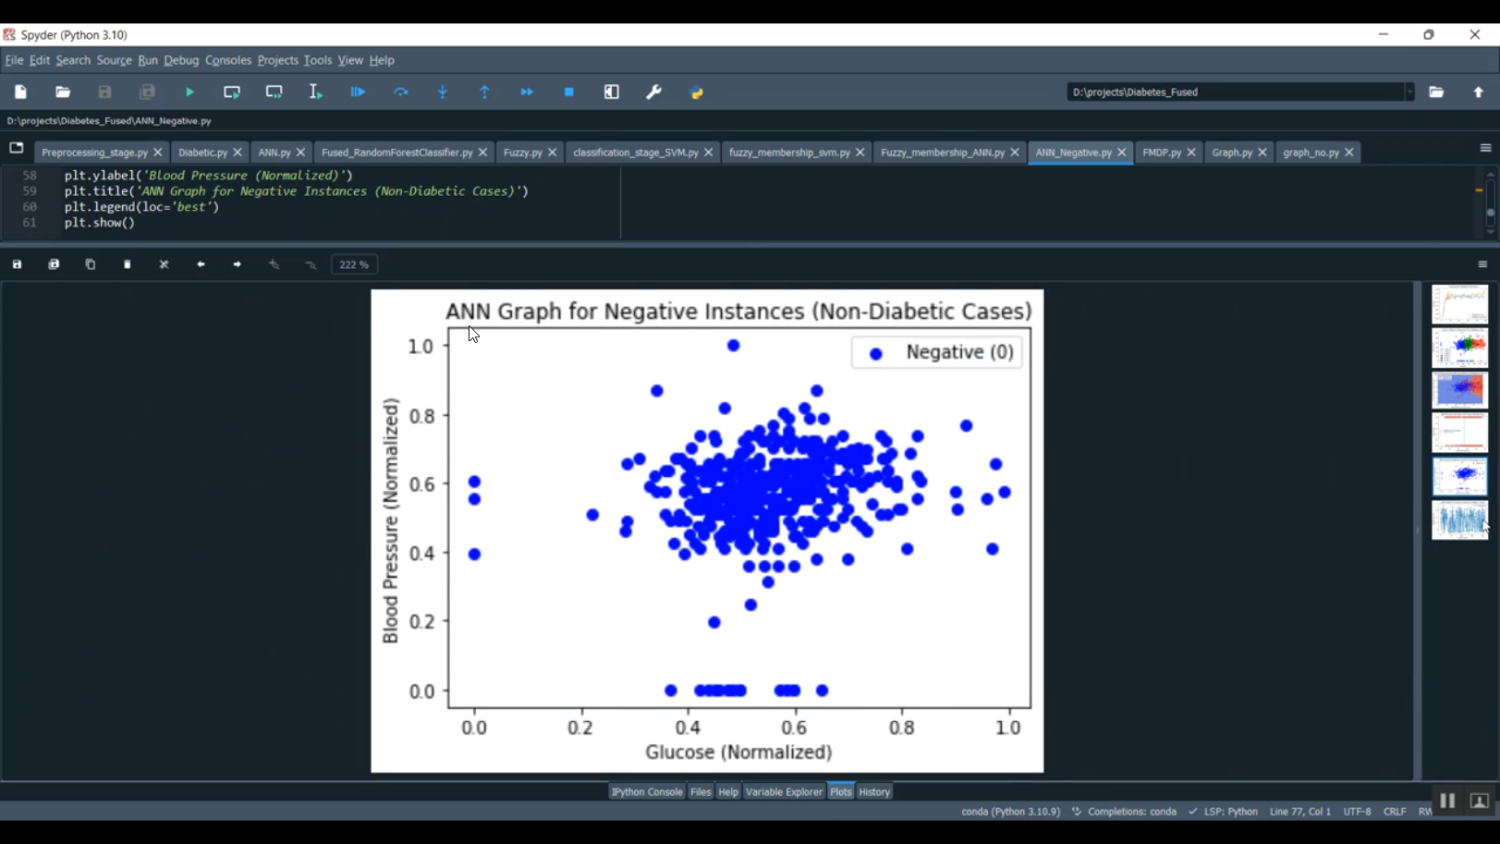Copy the plot to clipboard
Image resolution: width=1500 pixels, height=844 pixels.
(x=90, y=265)
